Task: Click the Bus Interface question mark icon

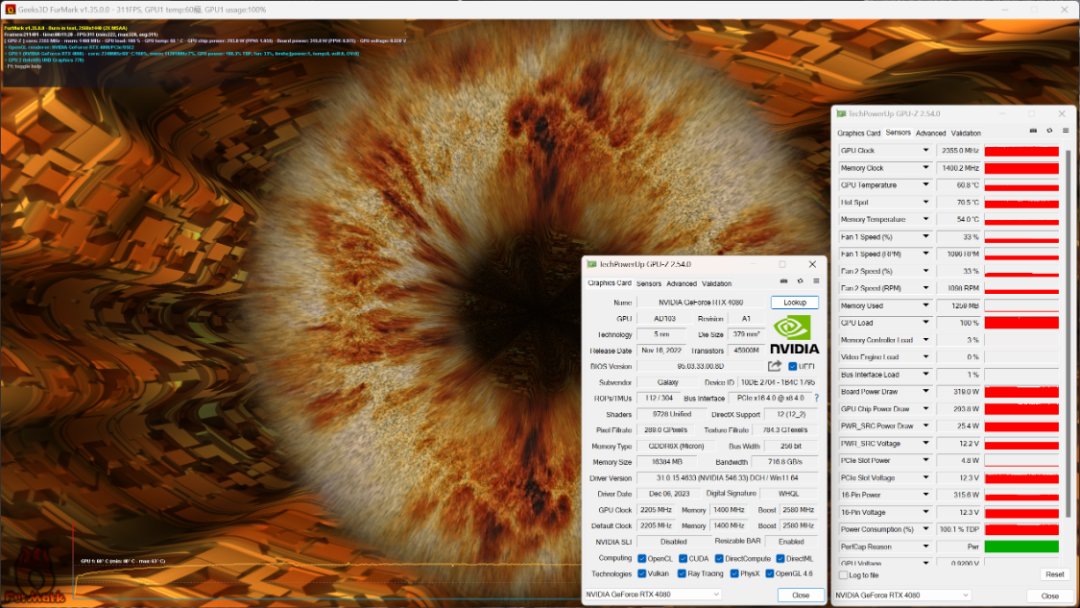Action: 816,398
